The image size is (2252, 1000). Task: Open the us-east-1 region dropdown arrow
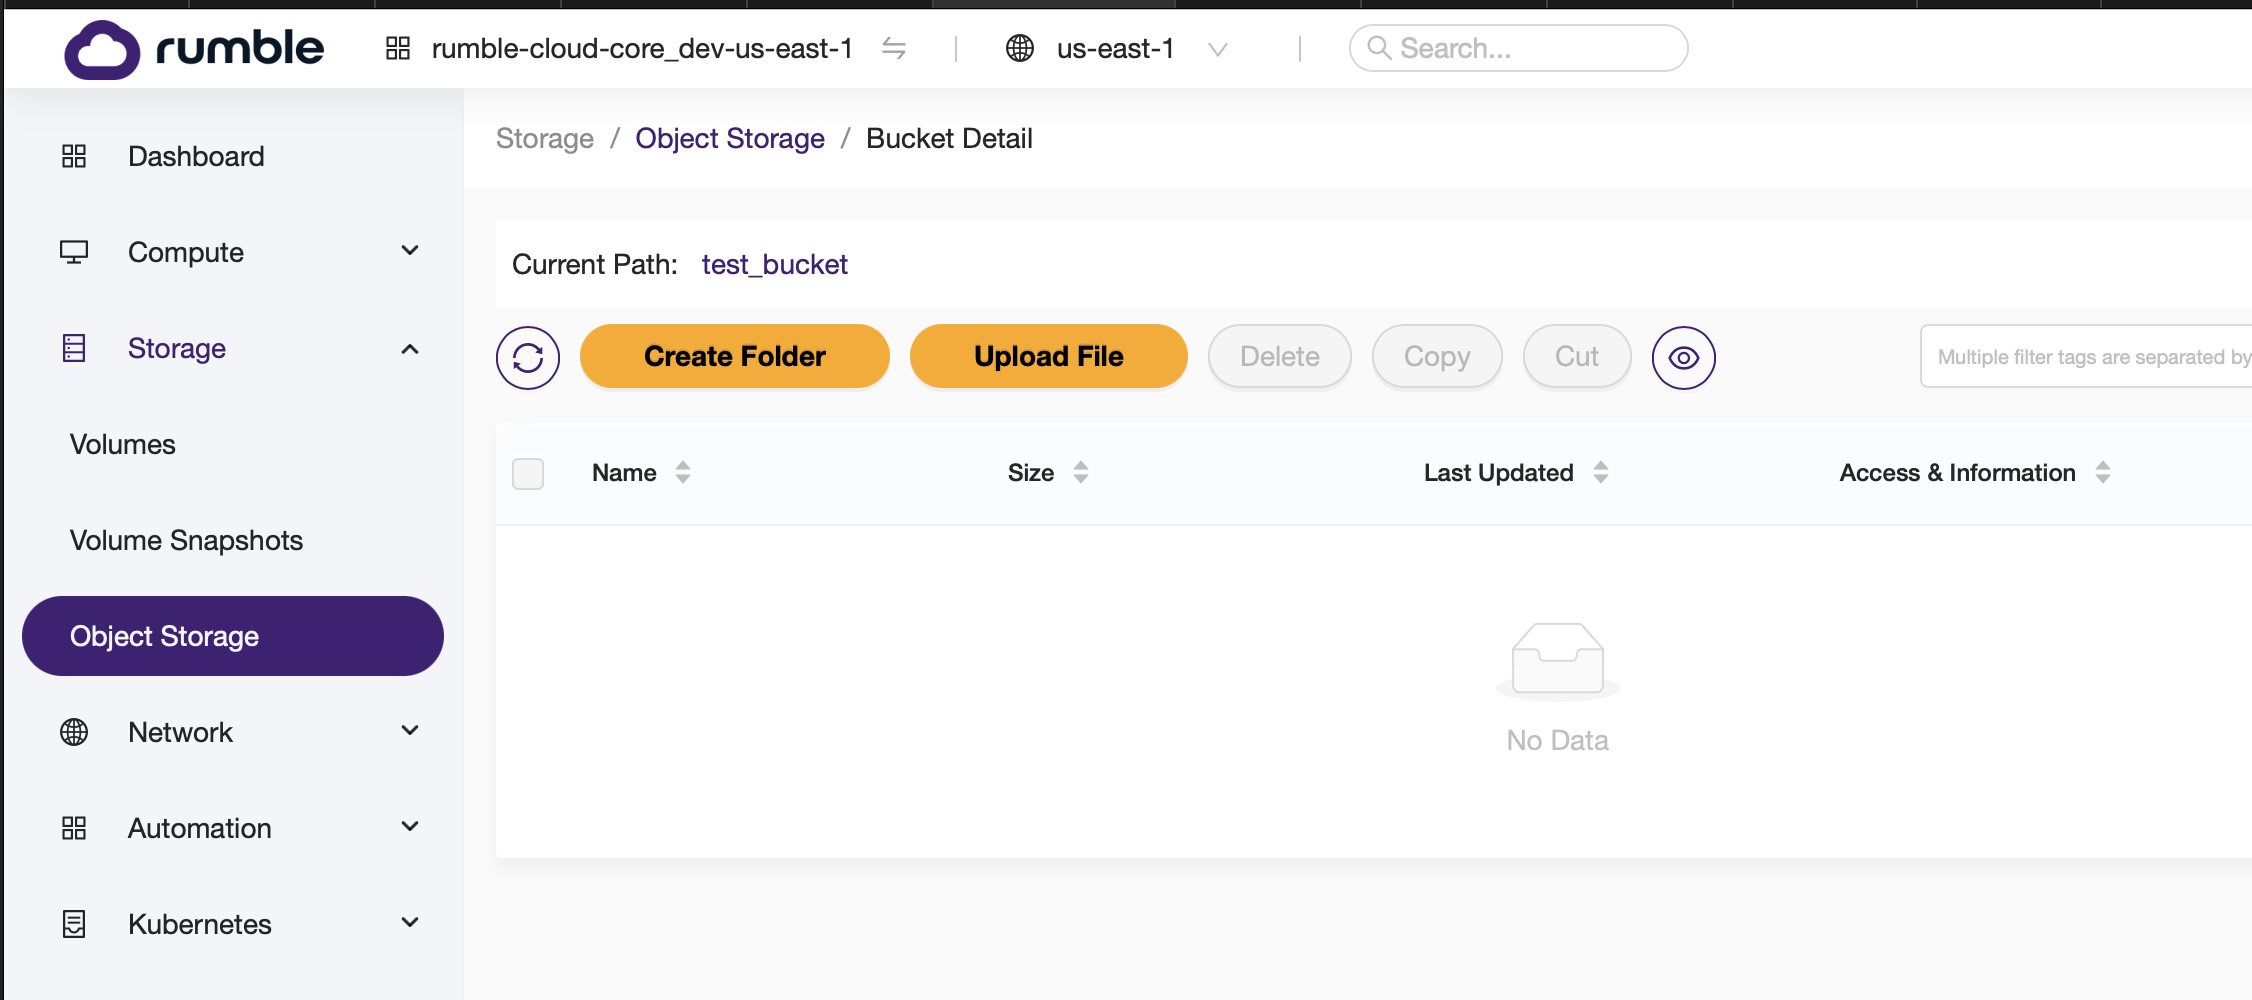pyautogui.click(x=1217, y=49)
